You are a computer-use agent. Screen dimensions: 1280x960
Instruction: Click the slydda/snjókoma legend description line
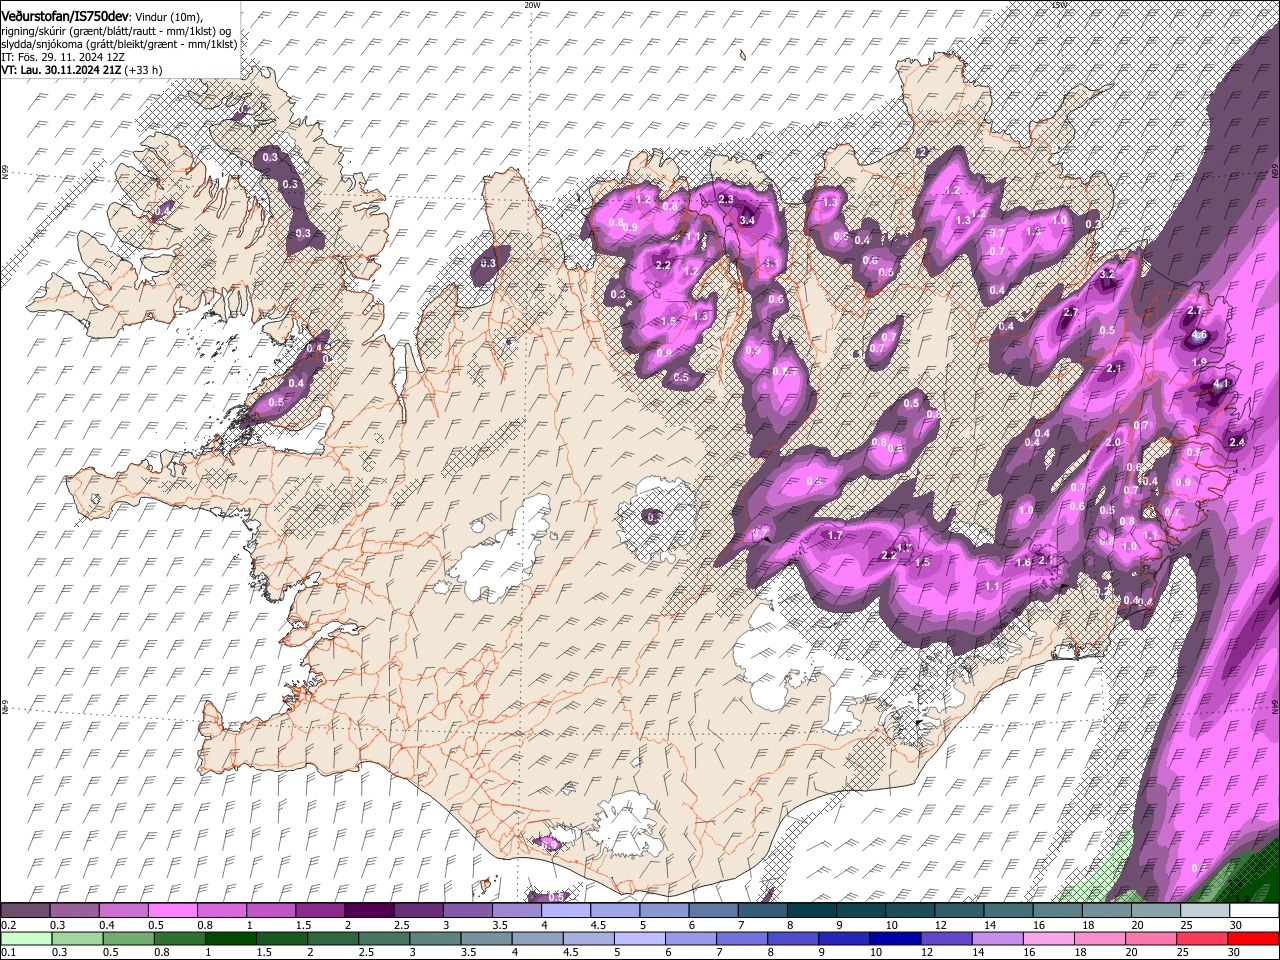coord(119,44)
